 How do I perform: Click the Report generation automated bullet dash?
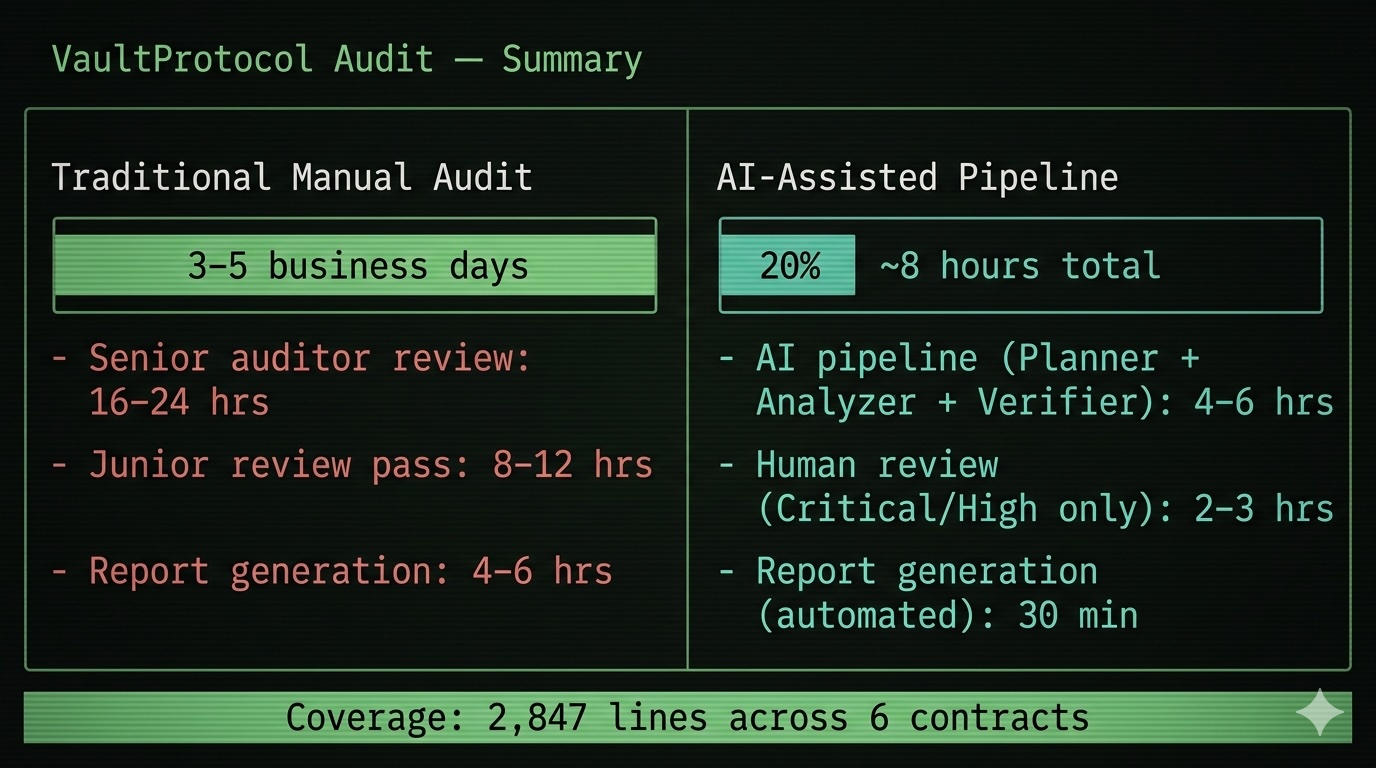[725, 570]
